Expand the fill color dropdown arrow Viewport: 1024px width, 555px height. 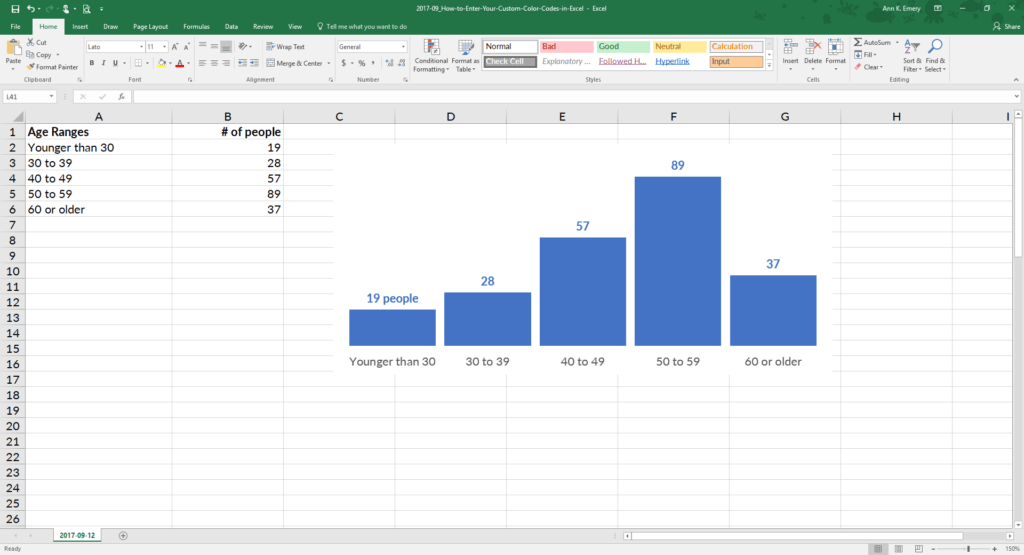(x=170, y=63)
